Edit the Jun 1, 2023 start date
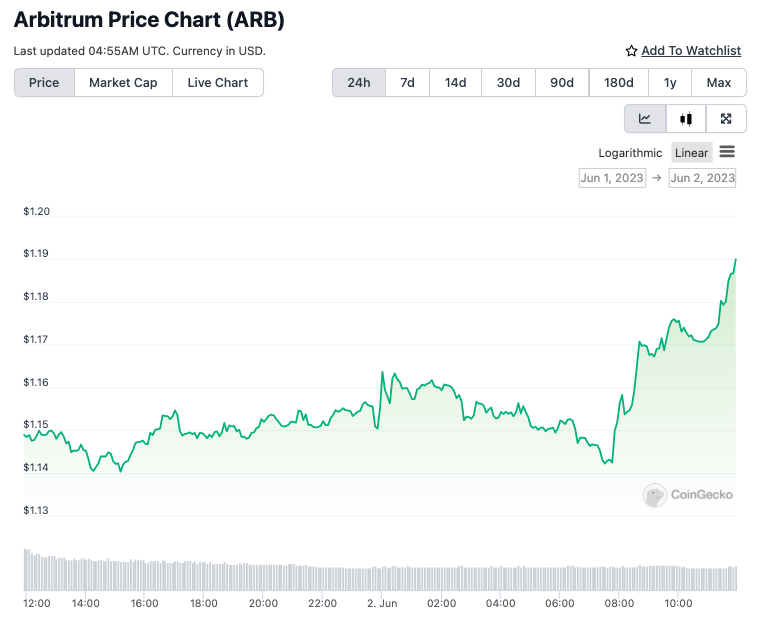The image size is (760, 622). [612, 178]
